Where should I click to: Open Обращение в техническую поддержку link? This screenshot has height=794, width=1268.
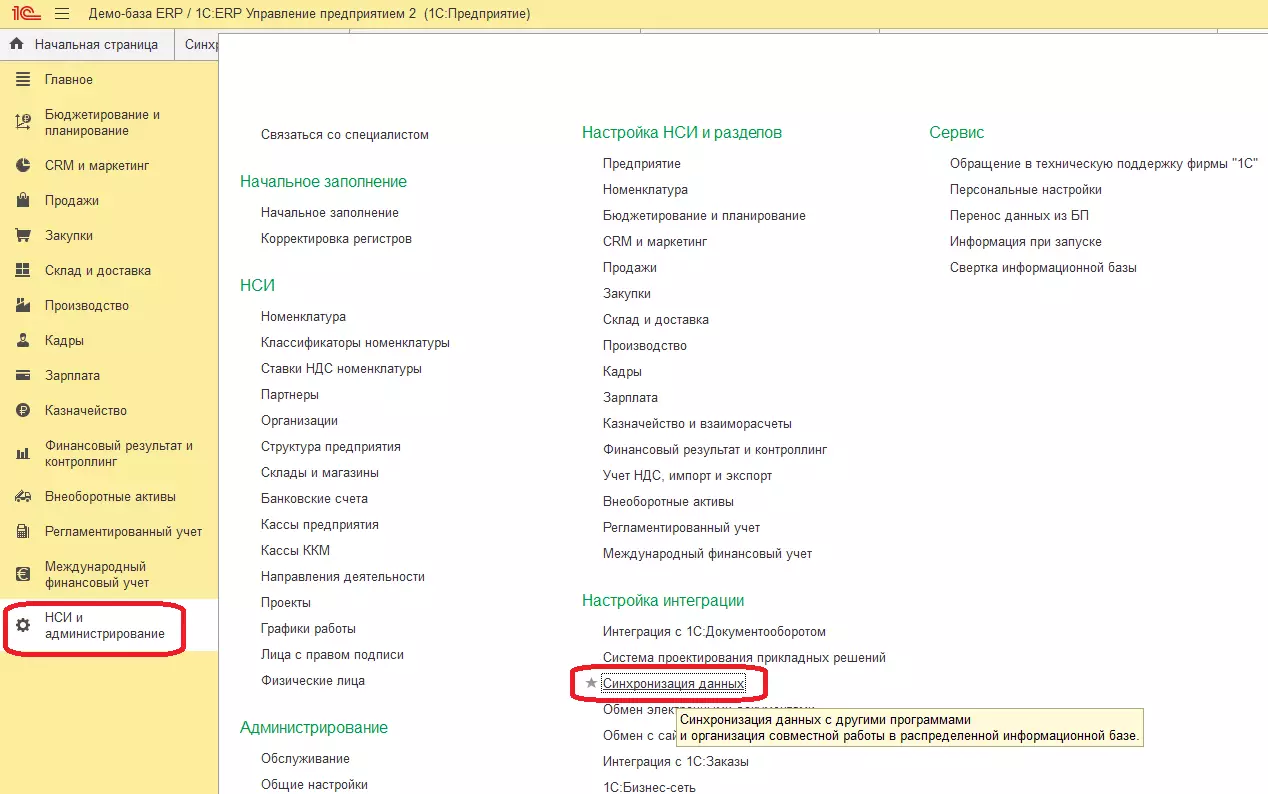coord(1104,164)
